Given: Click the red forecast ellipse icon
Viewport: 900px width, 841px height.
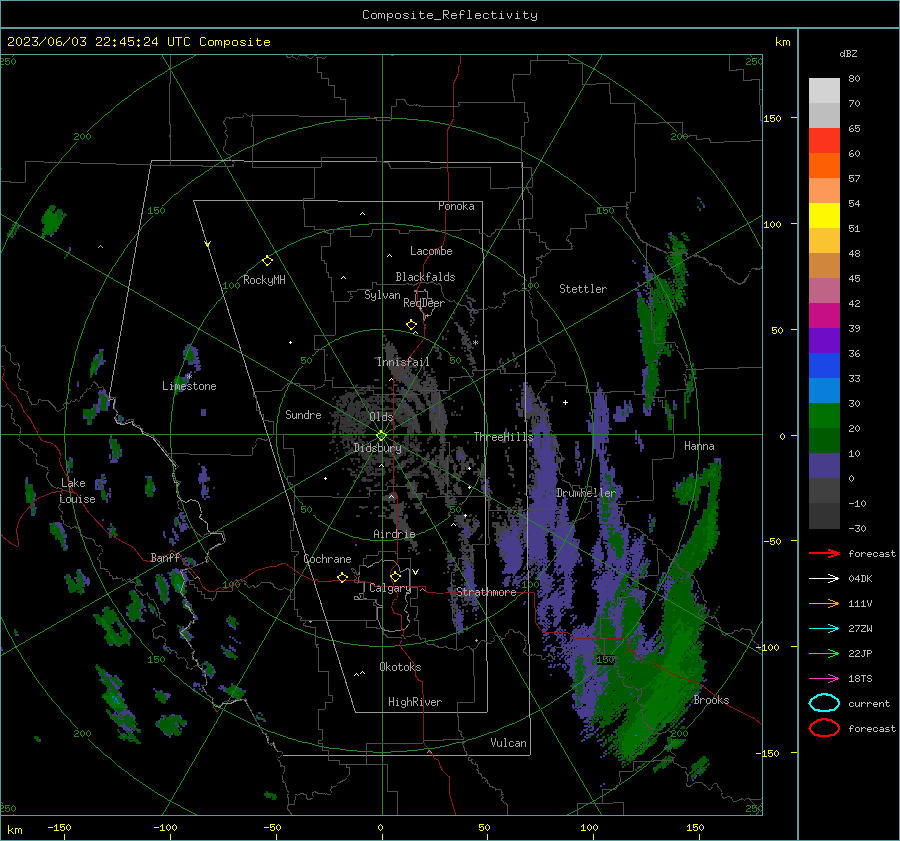Looking at the screenshot, I should coord(824,728).
